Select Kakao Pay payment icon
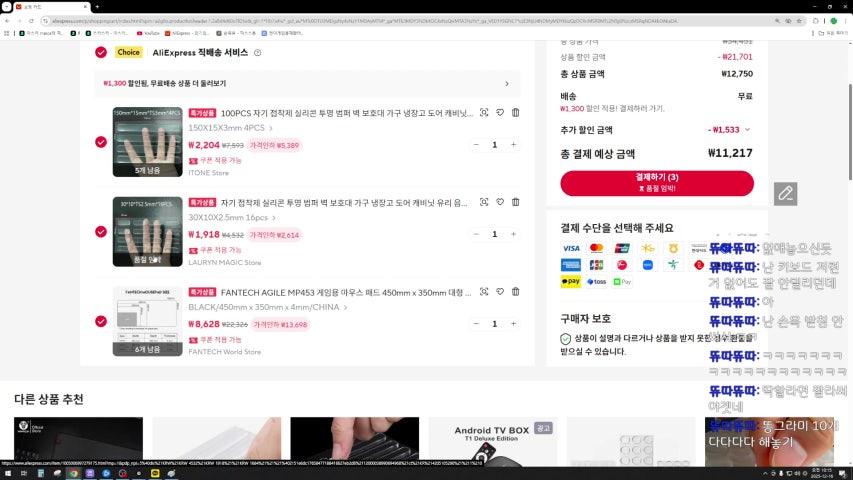 point(571,281)
